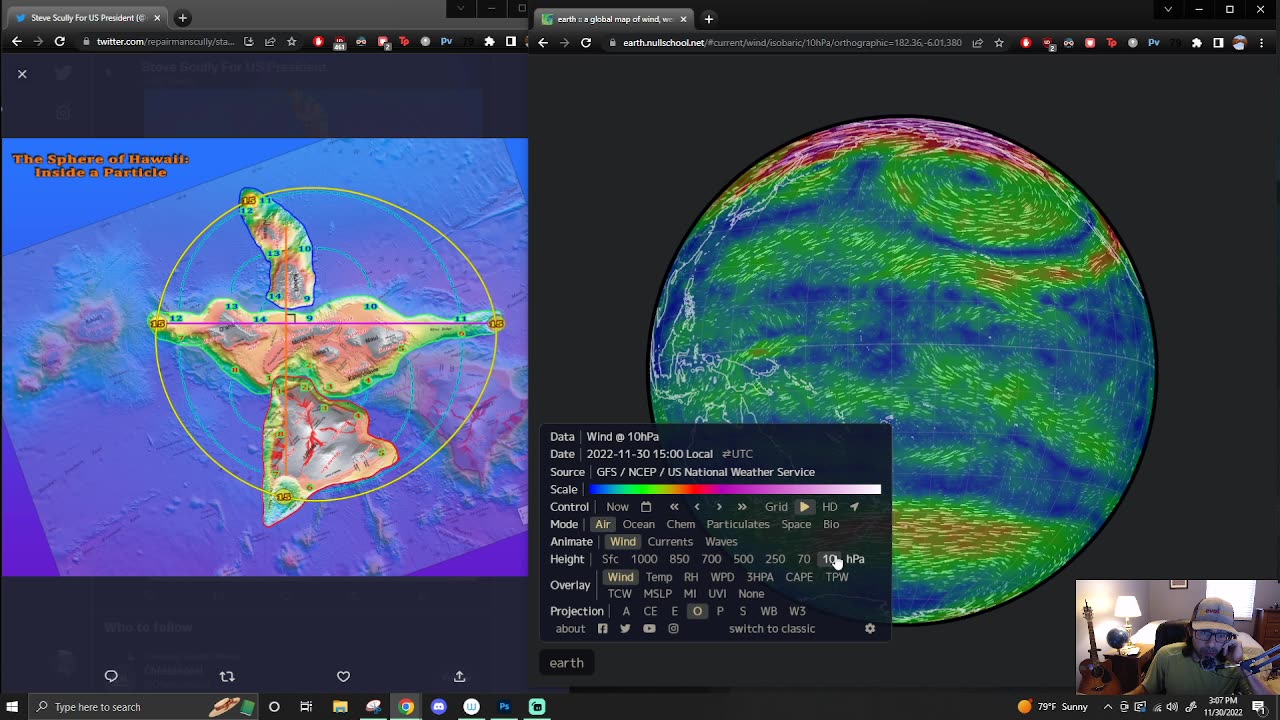Switch to the Steve Scully Twitter tab
This screenshot has height=720, width=1280.
click(85, 18)
